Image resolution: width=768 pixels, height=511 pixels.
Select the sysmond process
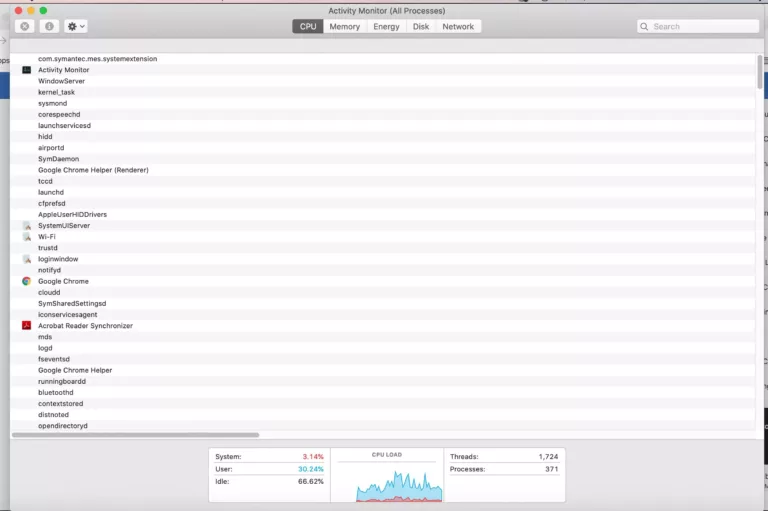click(x=52, y=103)
